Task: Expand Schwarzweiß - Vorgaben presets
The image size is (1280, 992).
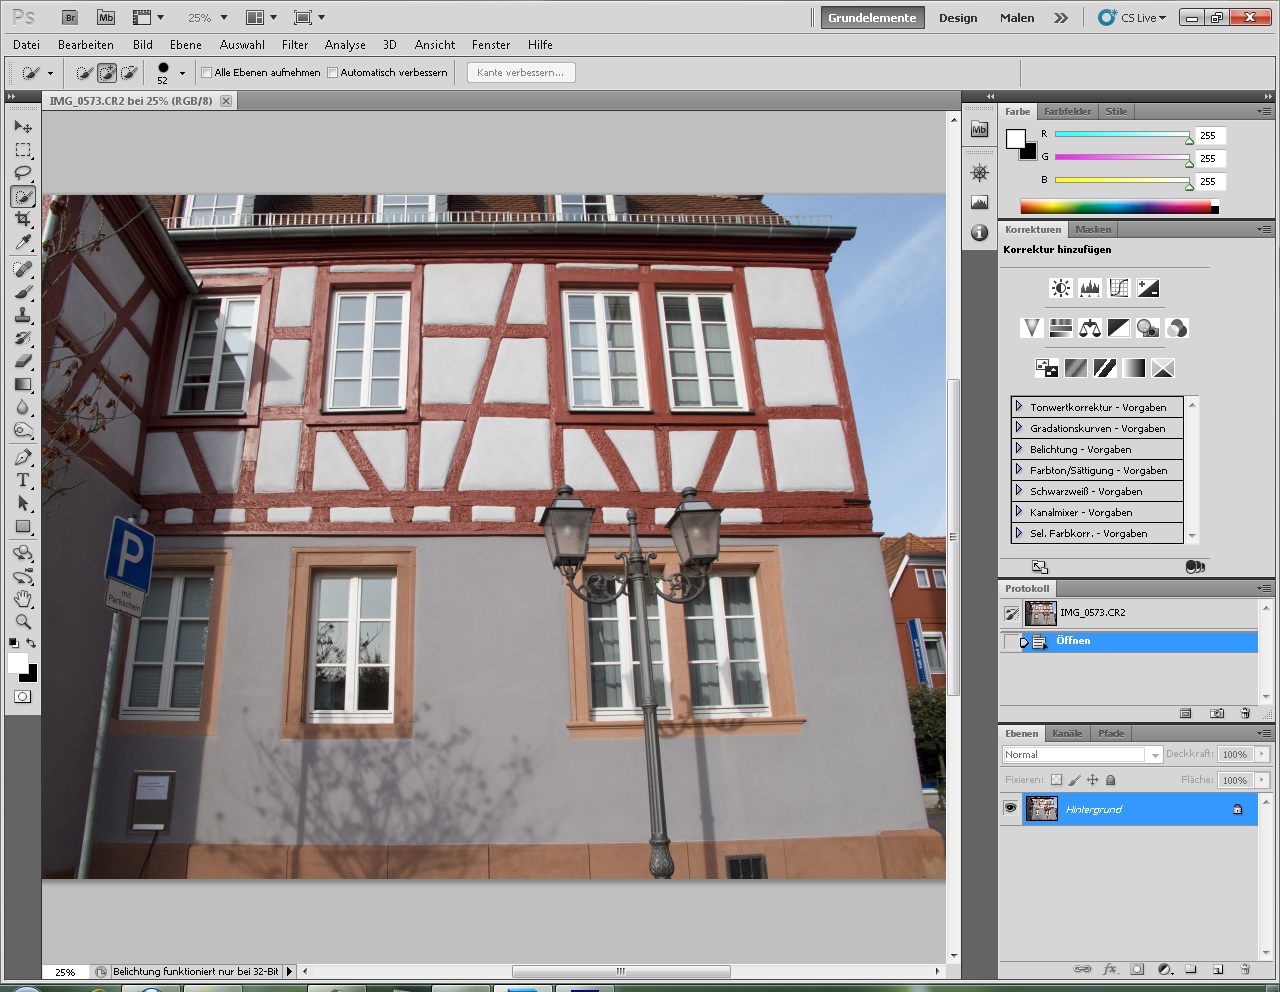Action: (1019, 491)
